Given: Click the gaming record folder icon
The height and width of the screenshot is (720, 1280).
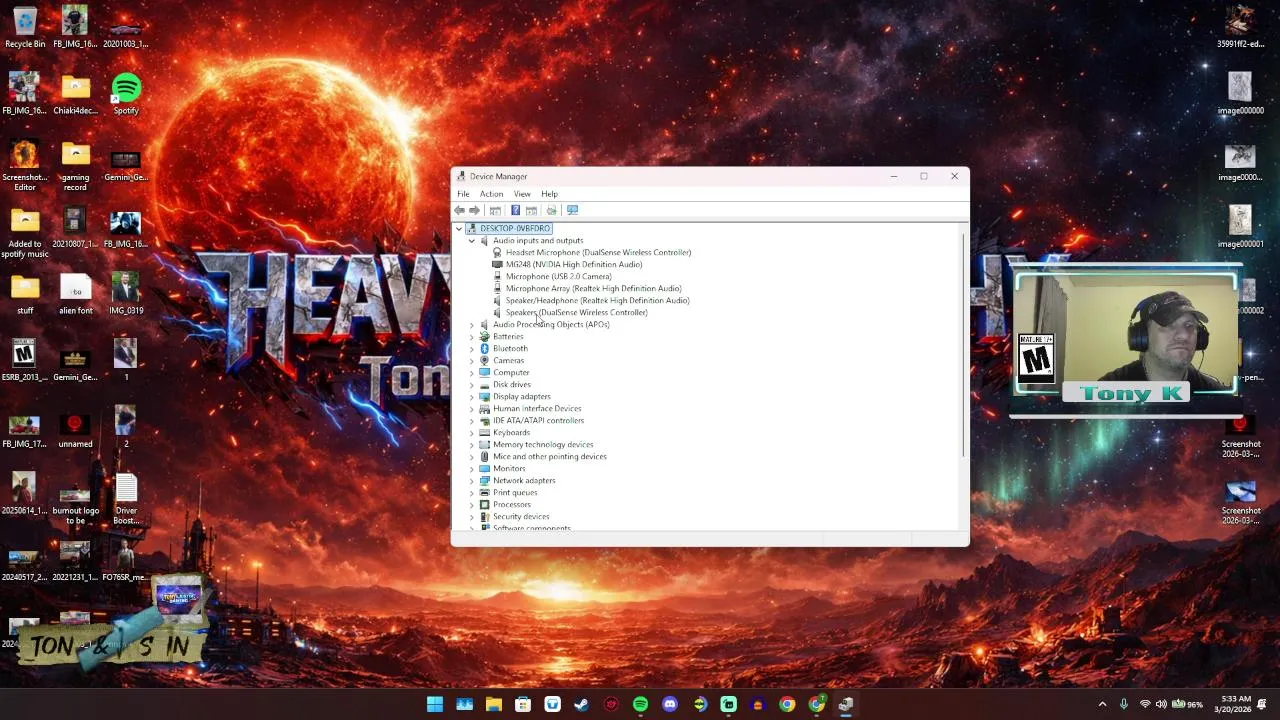Looking at the screenshot, I should point(75,166).
